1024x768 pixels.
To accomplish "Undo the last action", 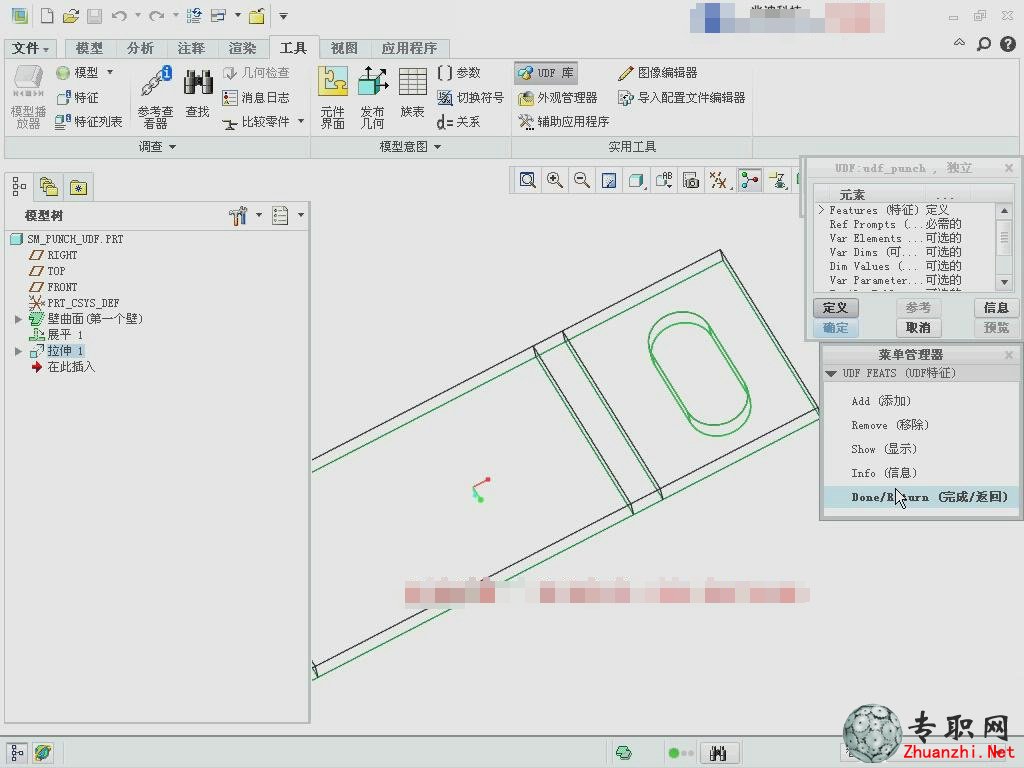I will point(118,16).
